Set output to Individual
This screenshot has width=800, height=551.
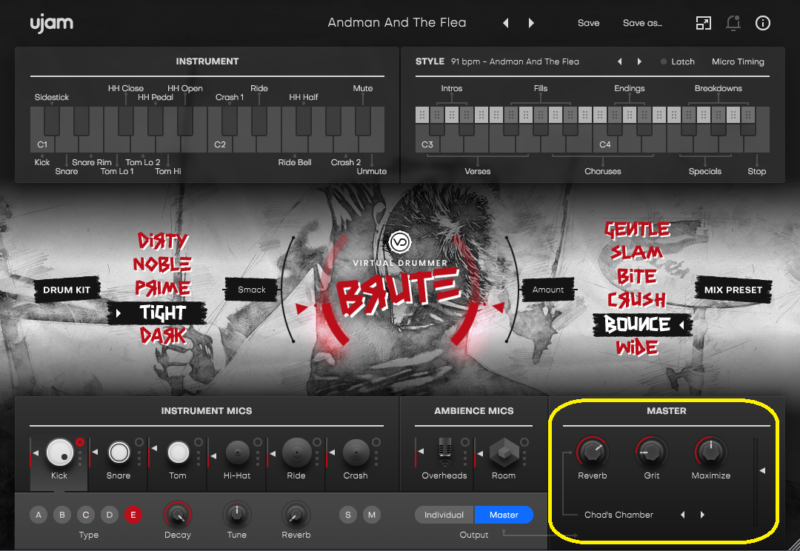(444, 515)
